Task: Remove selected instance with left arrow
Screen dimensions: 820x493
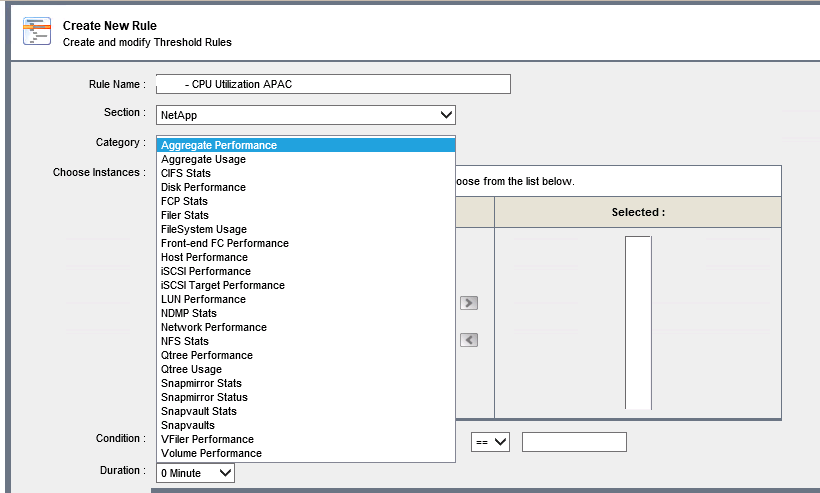Action: (469, 340)
